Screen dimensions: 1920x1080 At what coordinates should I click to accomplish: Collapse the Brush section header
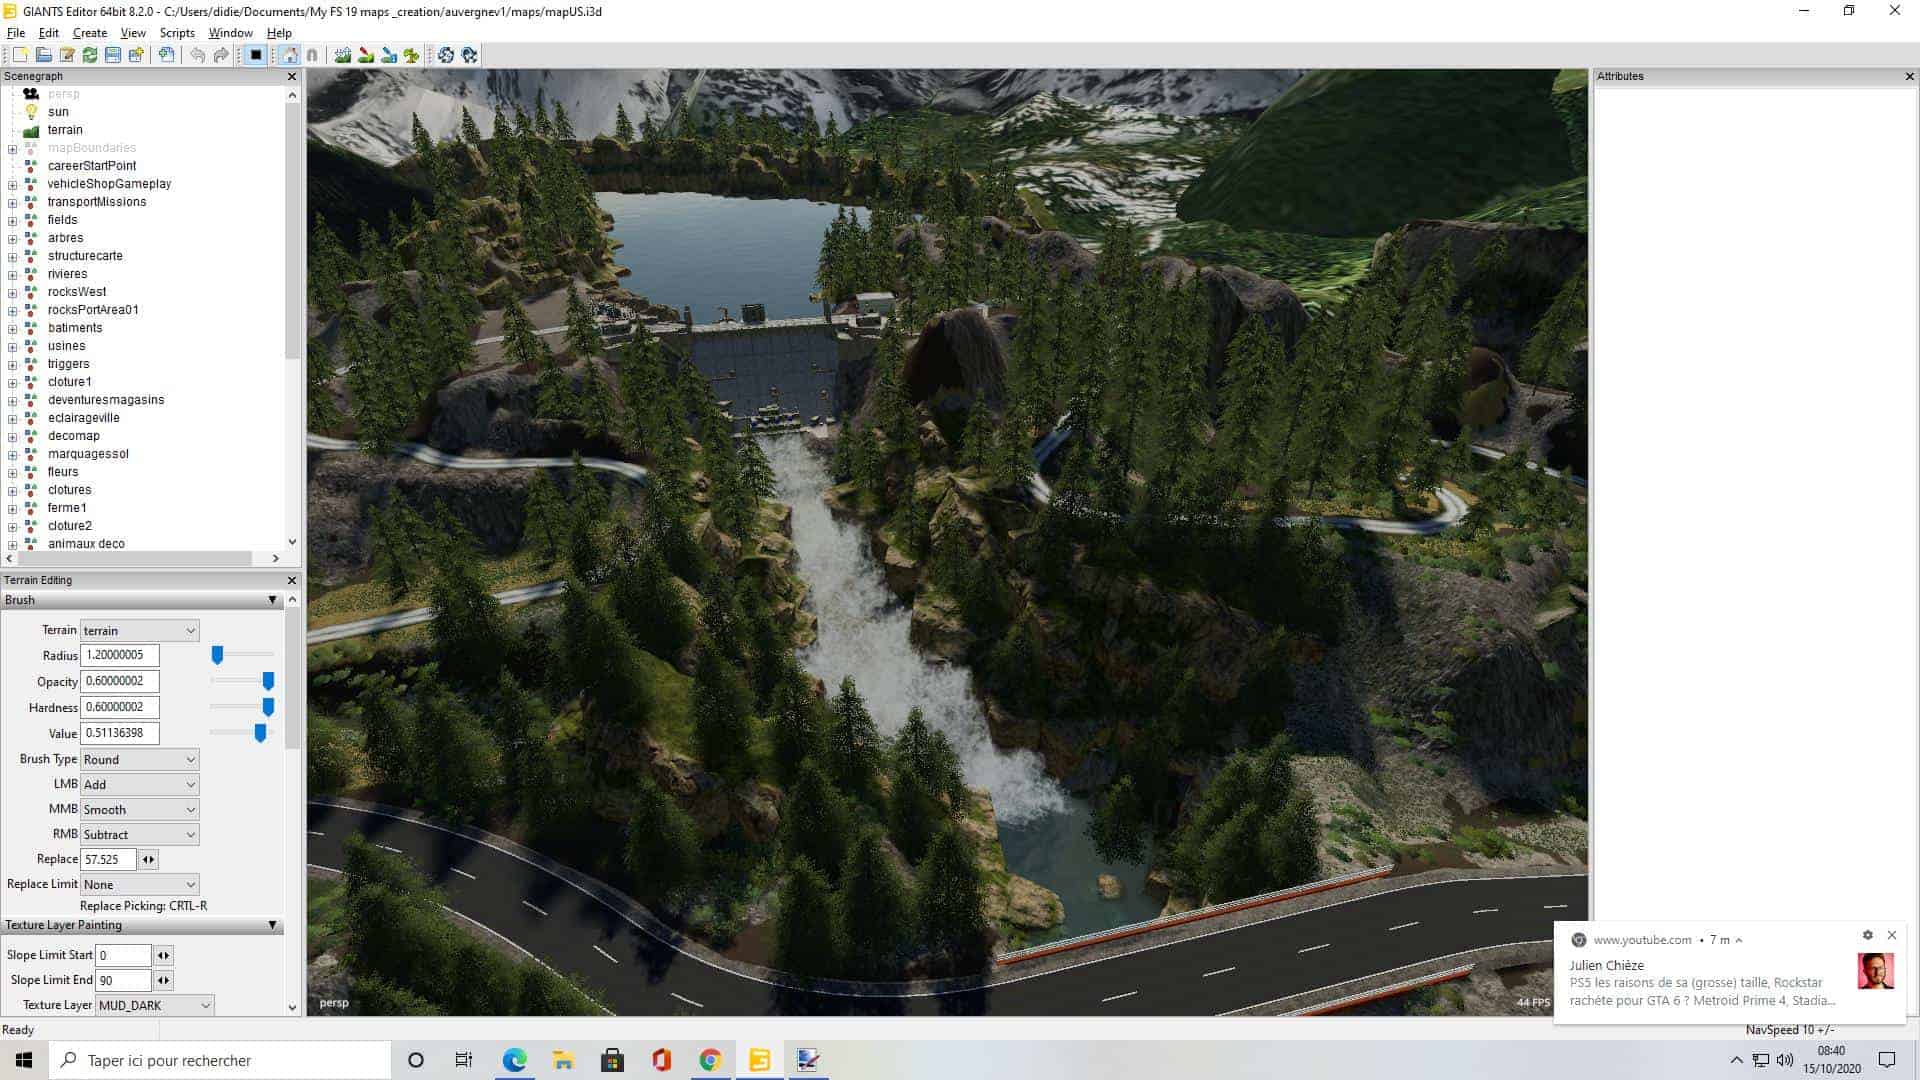pos(272,600)
